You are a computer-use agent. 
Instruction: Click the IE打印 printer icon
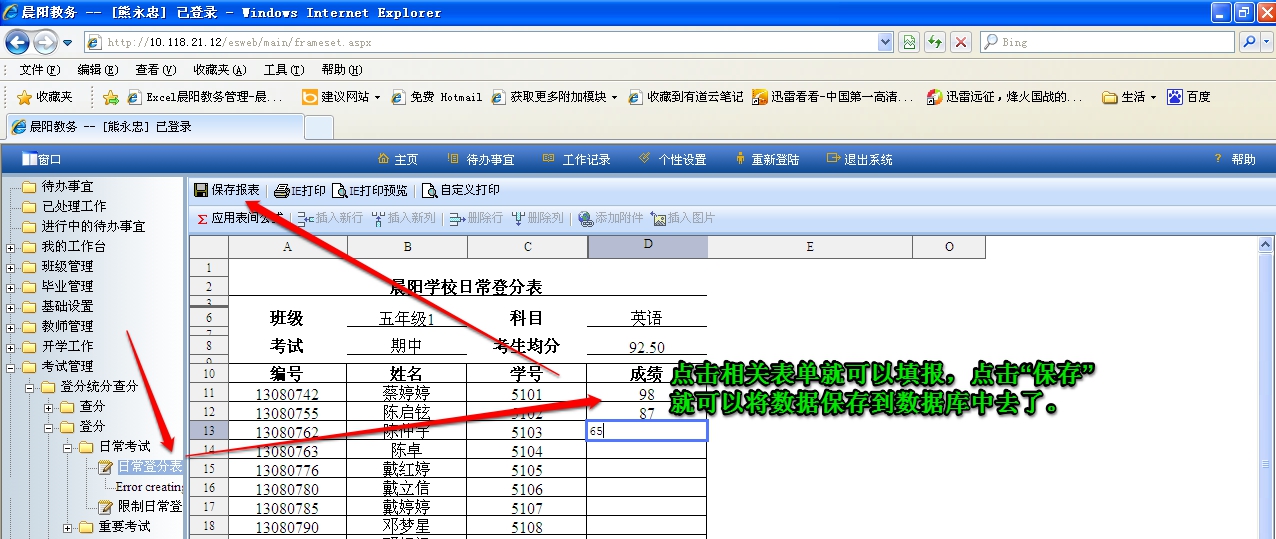[282, 191]
